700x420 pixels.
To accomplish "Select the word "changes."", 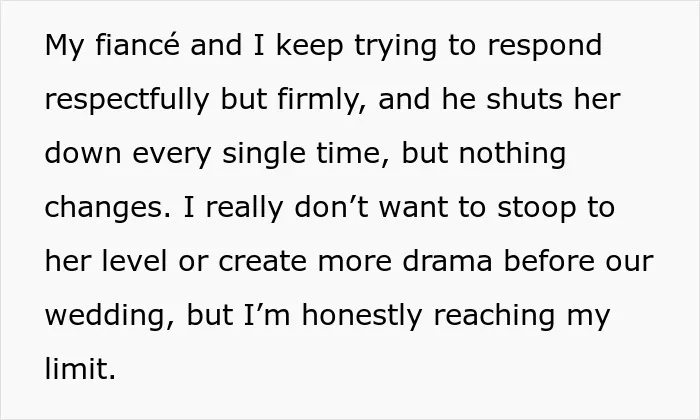I will click(x=108, y=208).
